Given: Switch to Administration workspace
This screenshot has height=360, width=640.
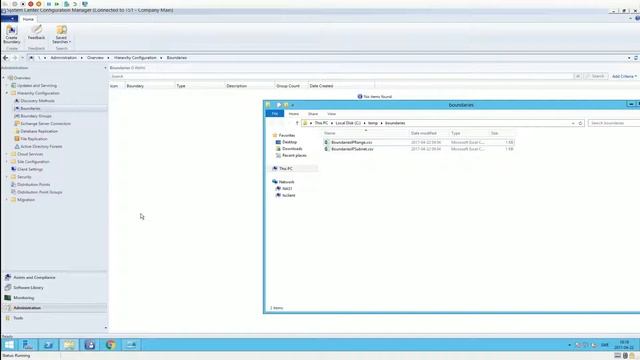Looking at the screenshot, I should (54, 308).
